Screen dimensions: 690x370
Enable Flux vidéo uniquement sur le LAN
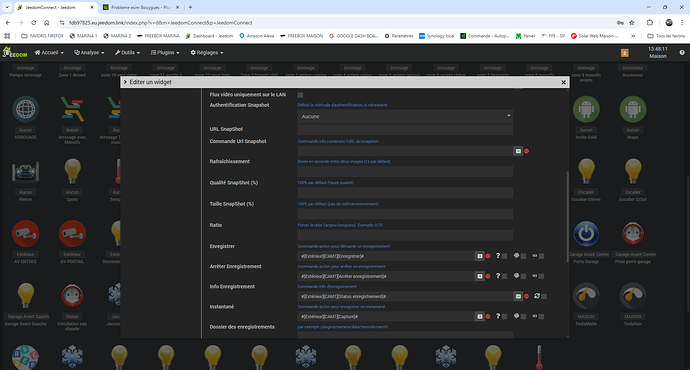[300, 95]
